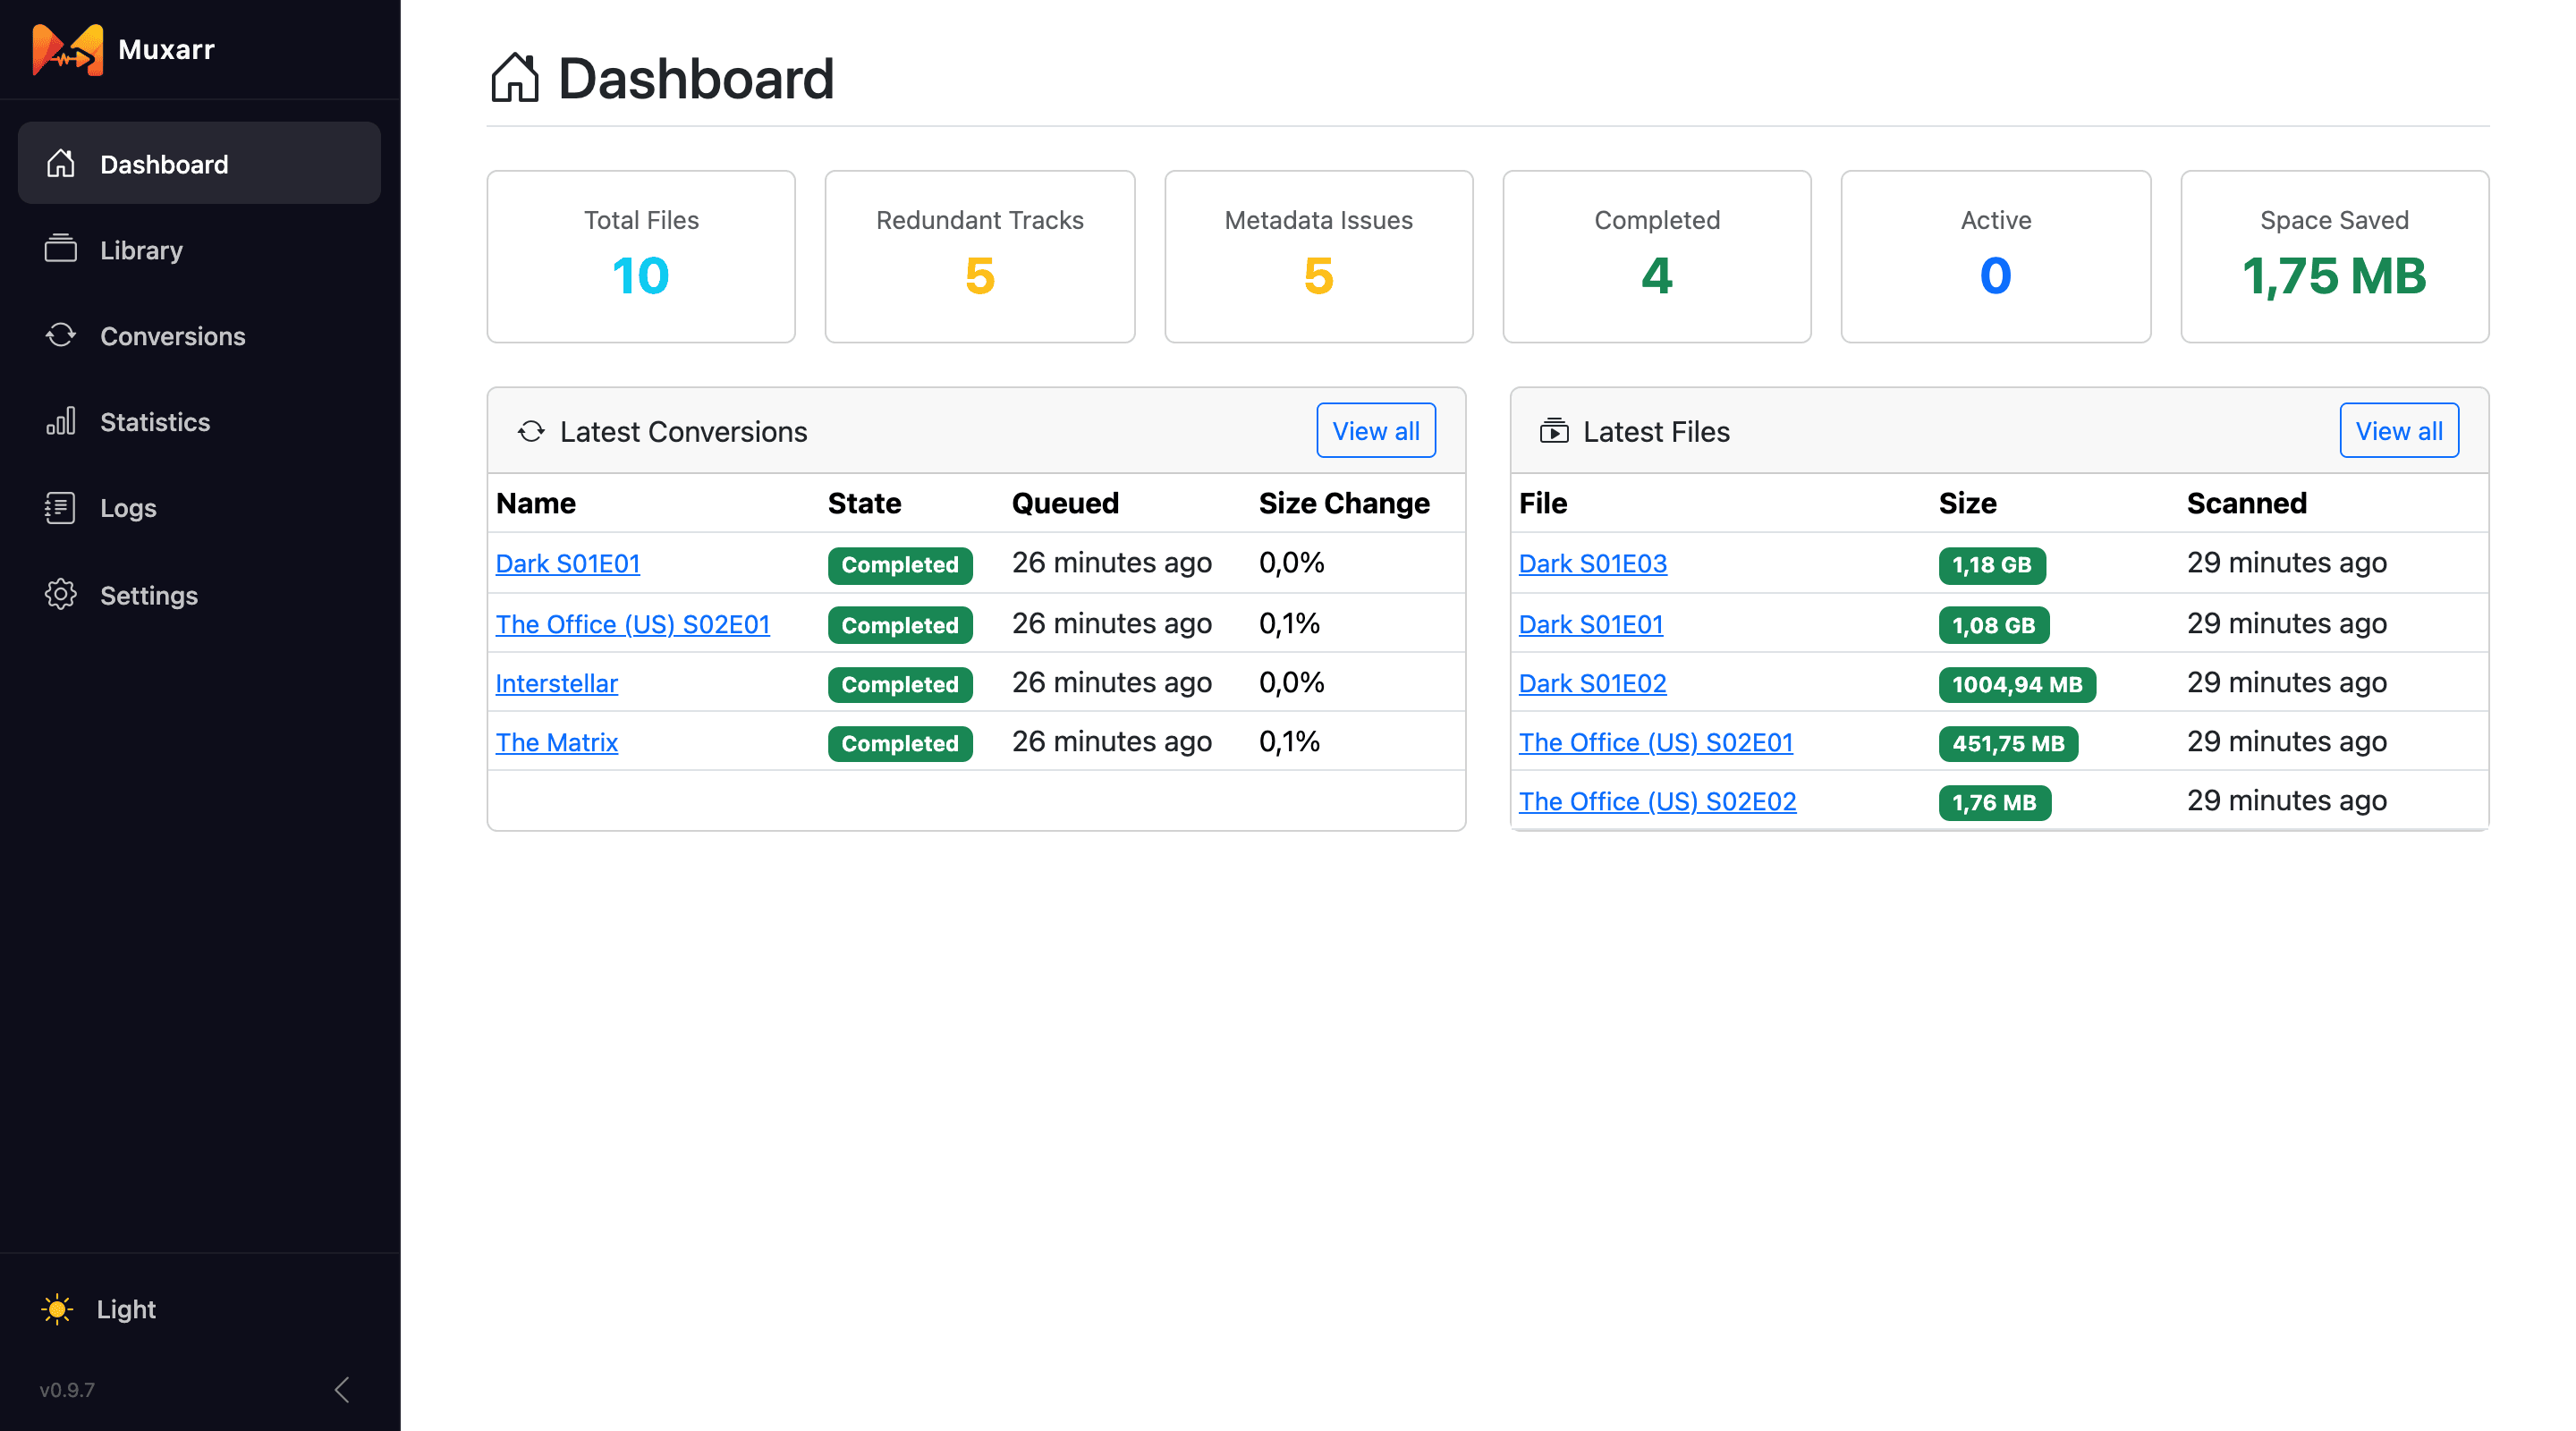Screen dimensions: 2576x1431
Task: Click the Completed badge for Interstellar
Action: 900,685
